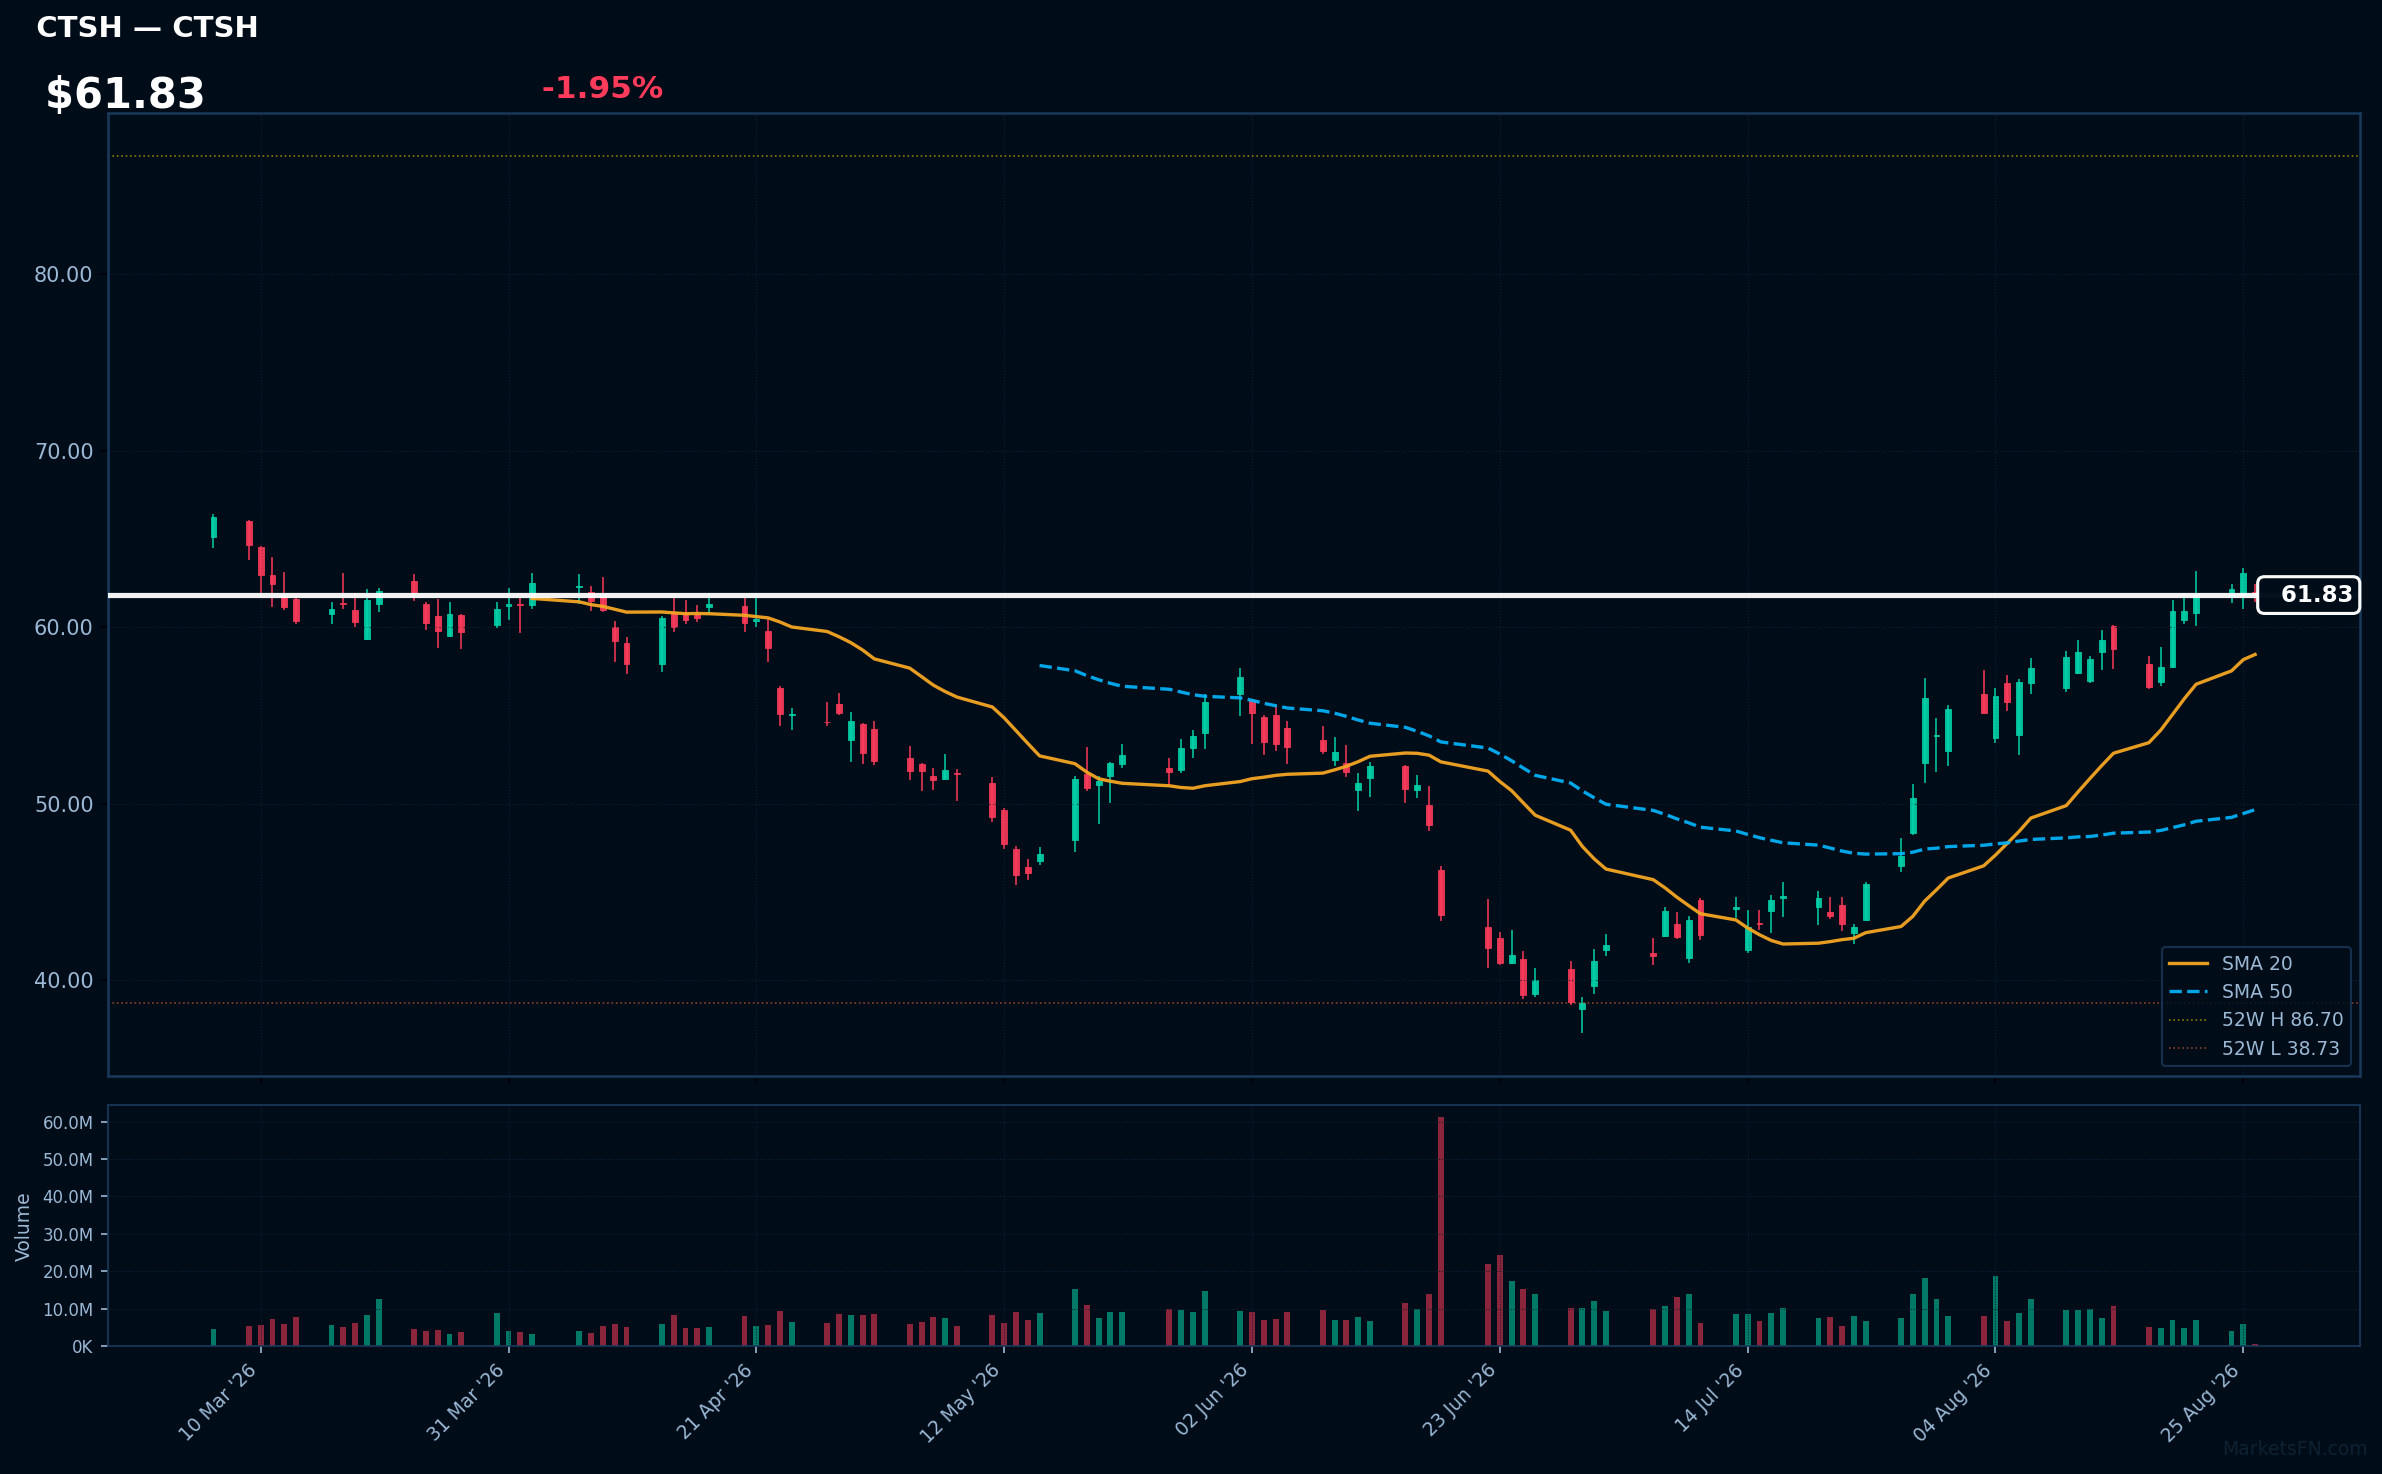Click the 80.00 price axis label
This screenshot has width=2382, height=1474.
click(x=63, y=275)
